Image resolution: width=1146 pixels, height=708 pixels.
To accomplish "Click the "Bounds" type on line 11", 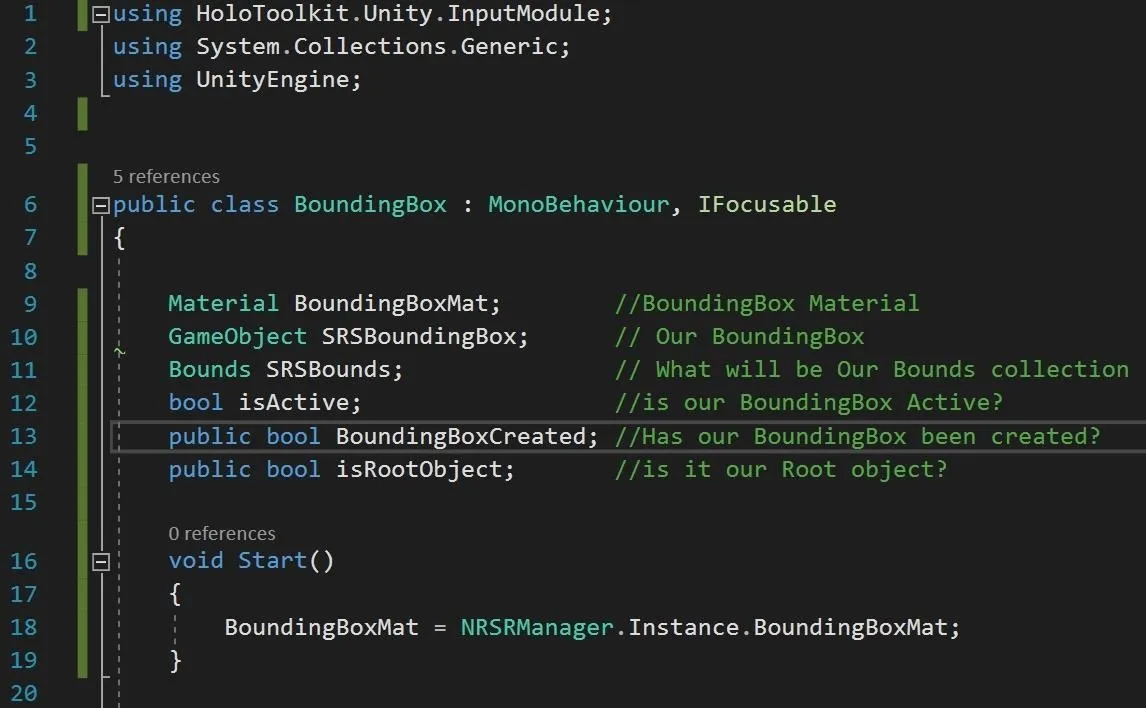I will click(210, 369).
